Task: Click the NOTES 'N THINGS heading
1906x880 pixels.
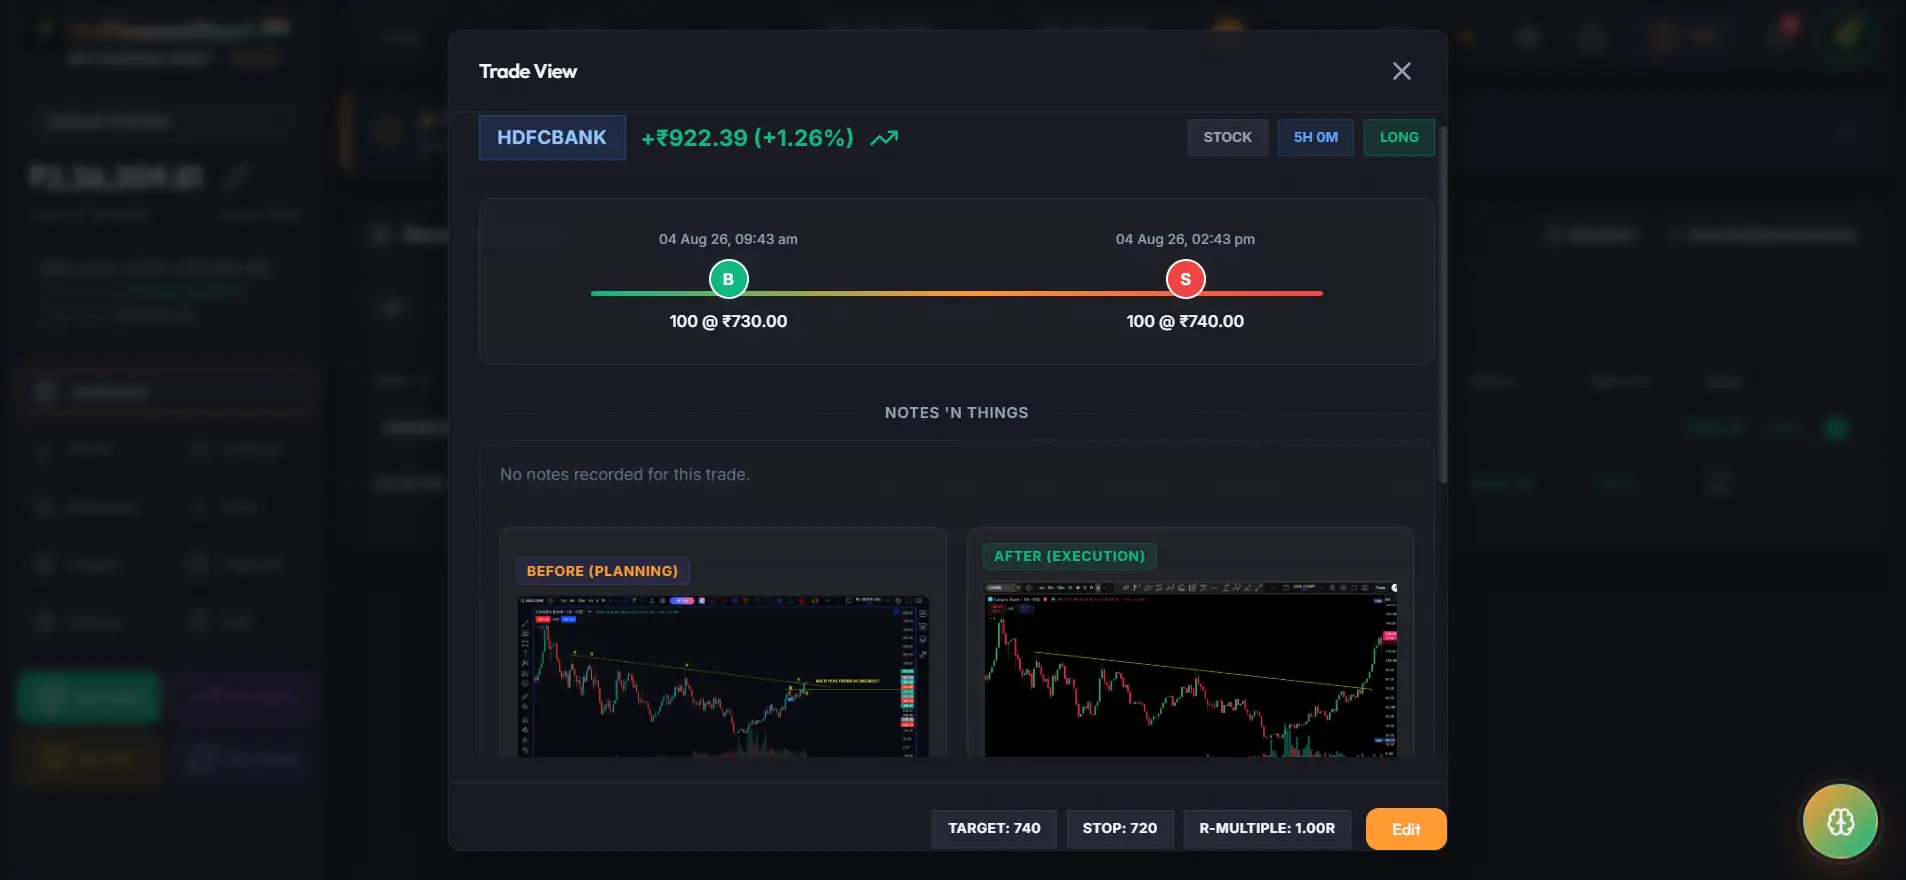Action: pos(956,413)
